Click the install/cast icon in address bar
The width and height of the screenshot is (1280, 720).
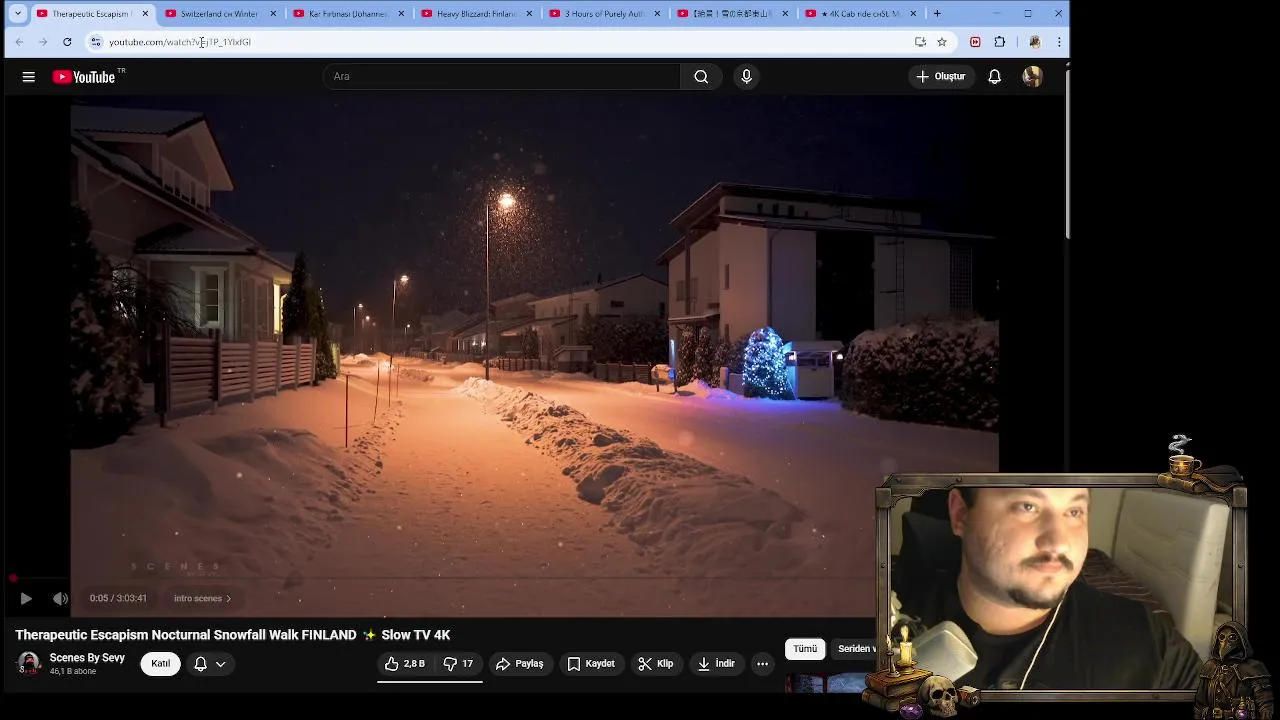click(x=920, y=42)
